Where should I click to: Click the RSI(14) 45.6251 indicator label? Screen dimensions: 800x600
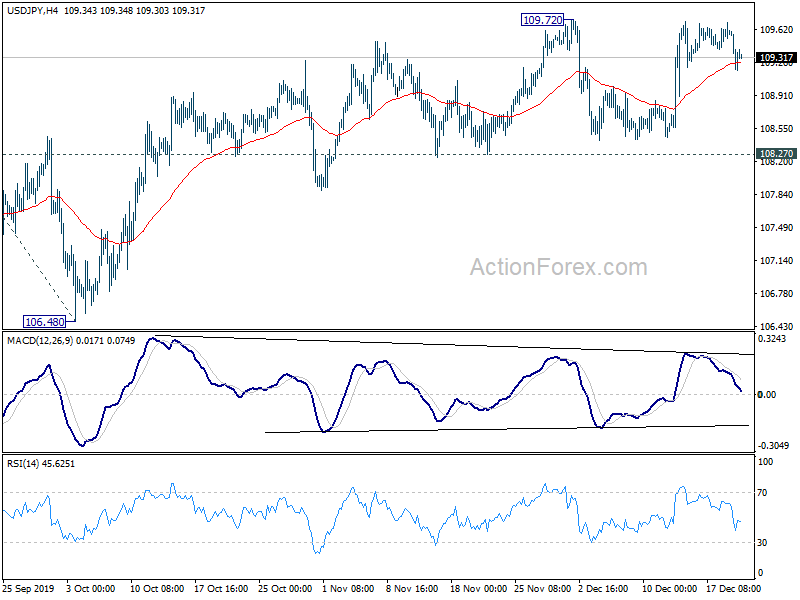click(41, 463)
